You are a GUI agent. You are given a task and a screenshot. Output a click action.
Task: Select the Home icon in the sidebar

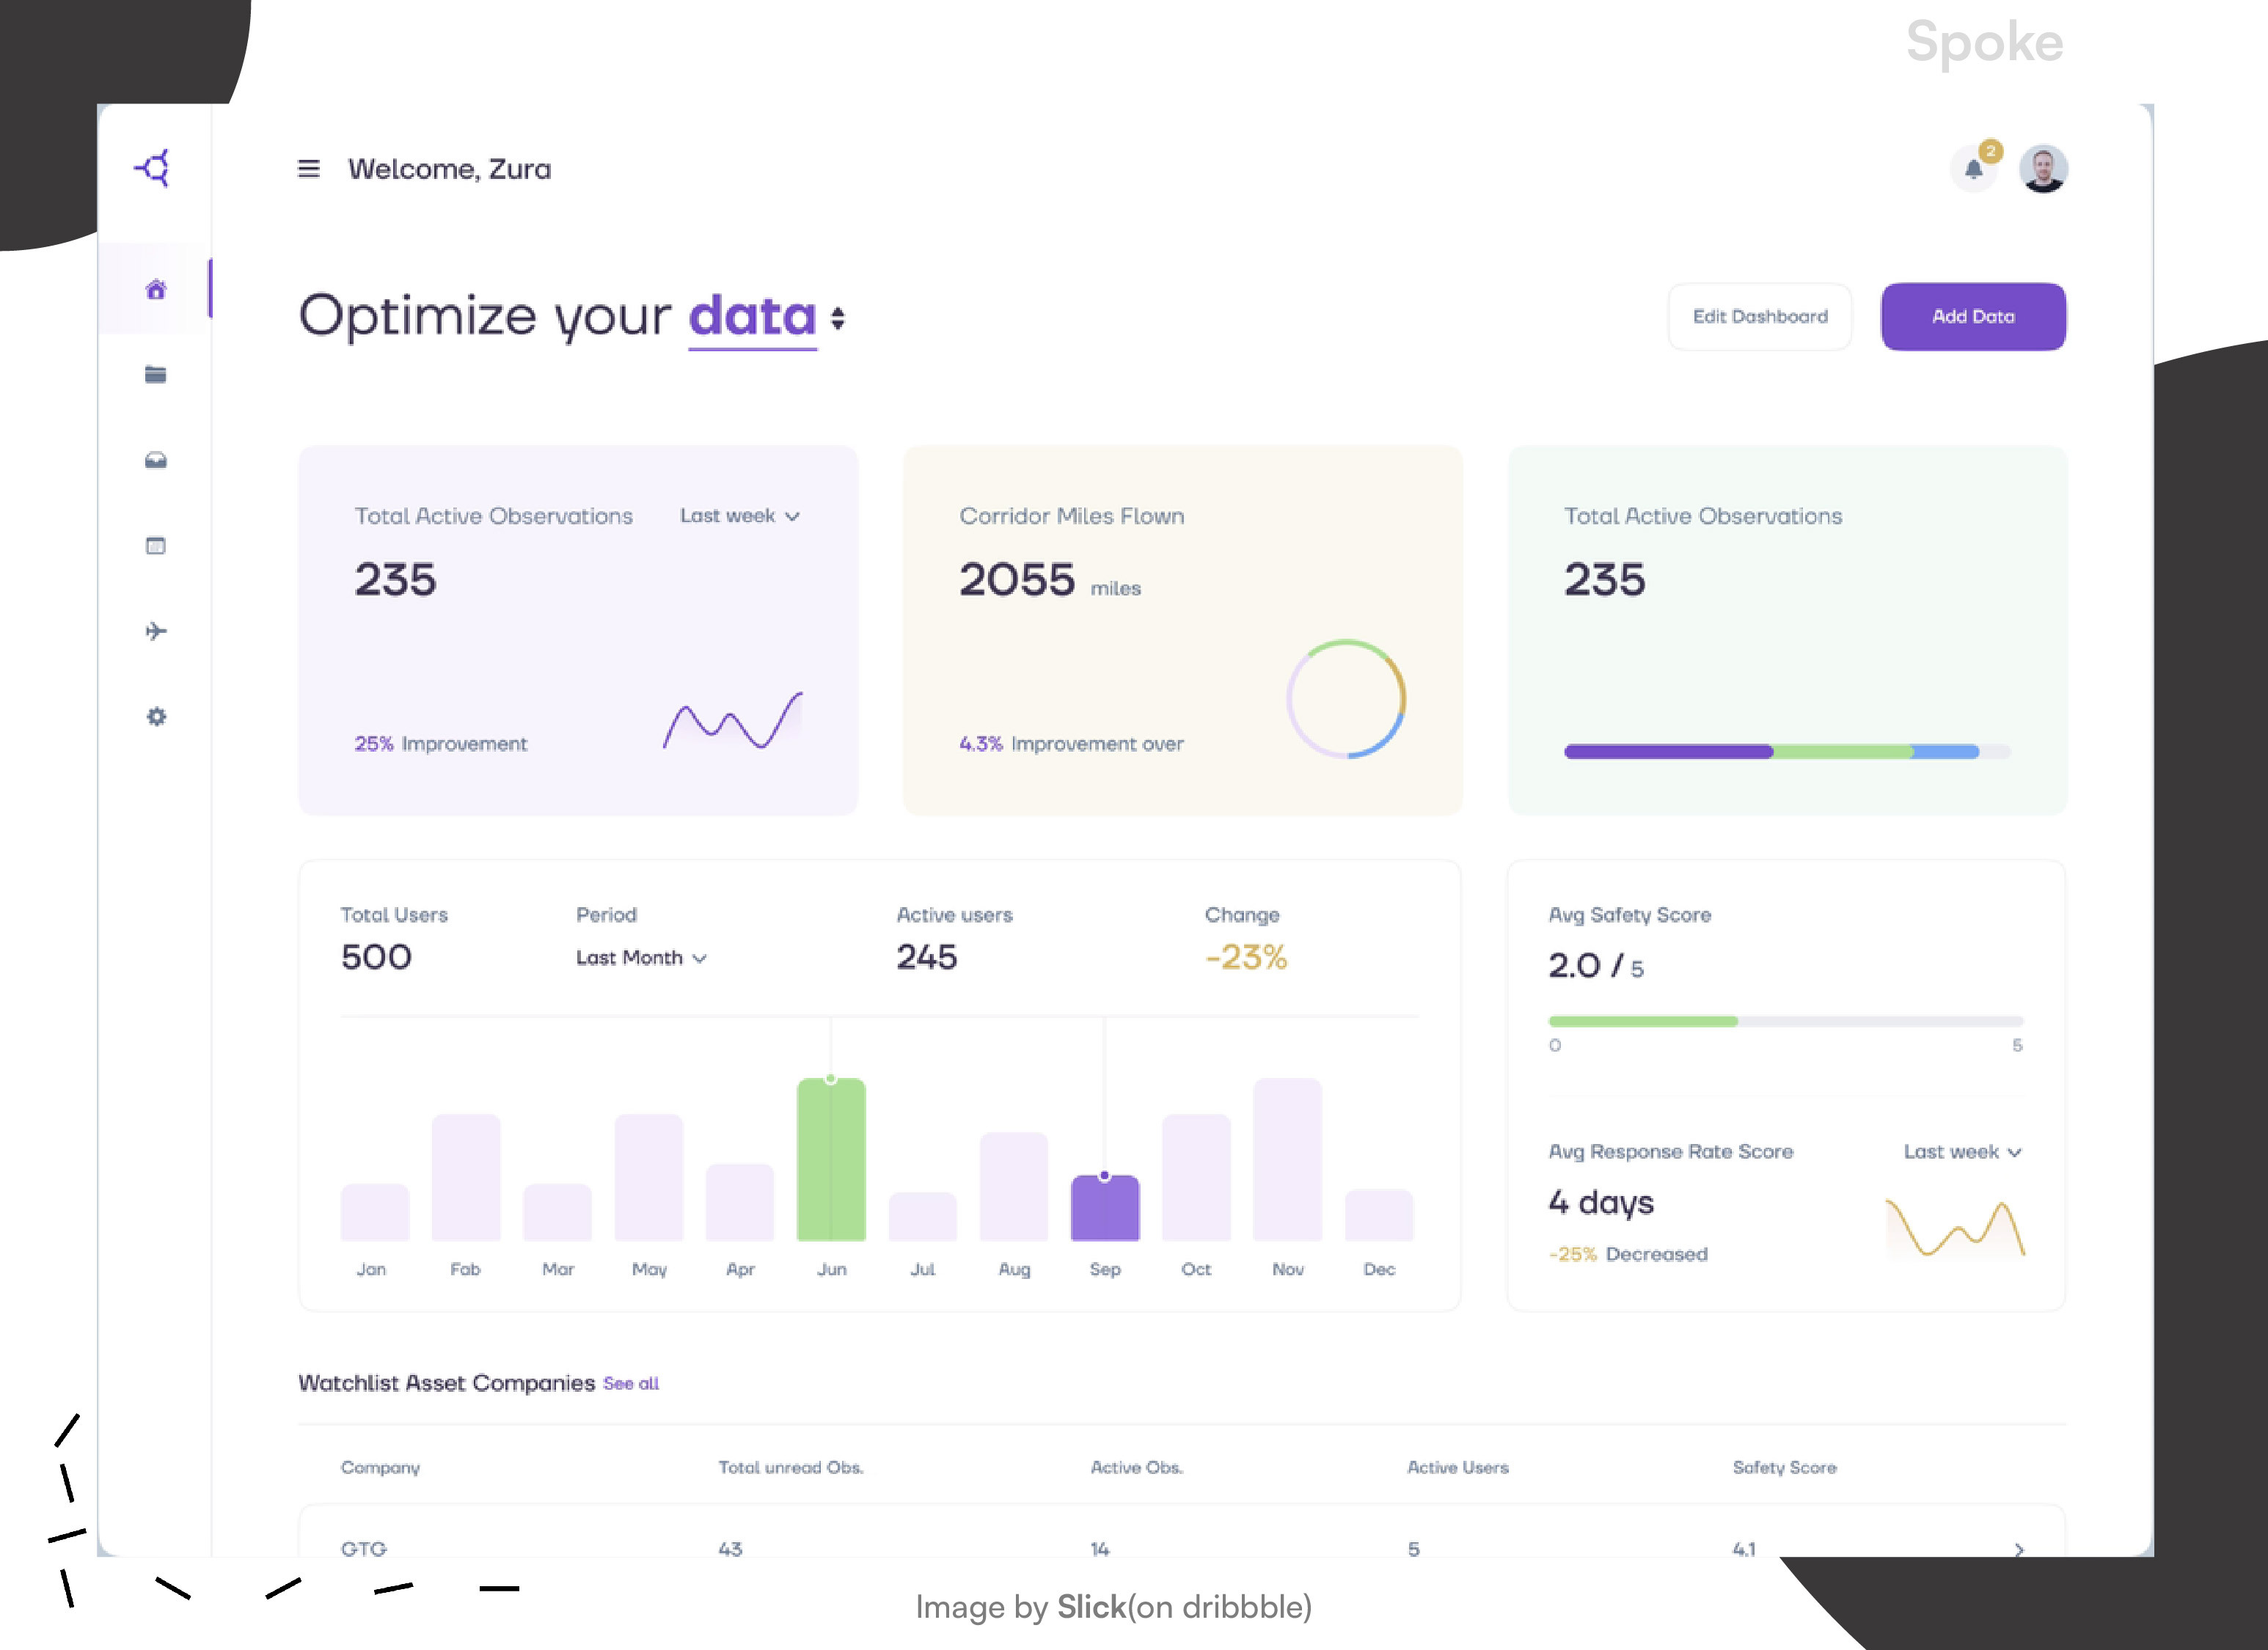pyautogui.click(x=156, y=290)
